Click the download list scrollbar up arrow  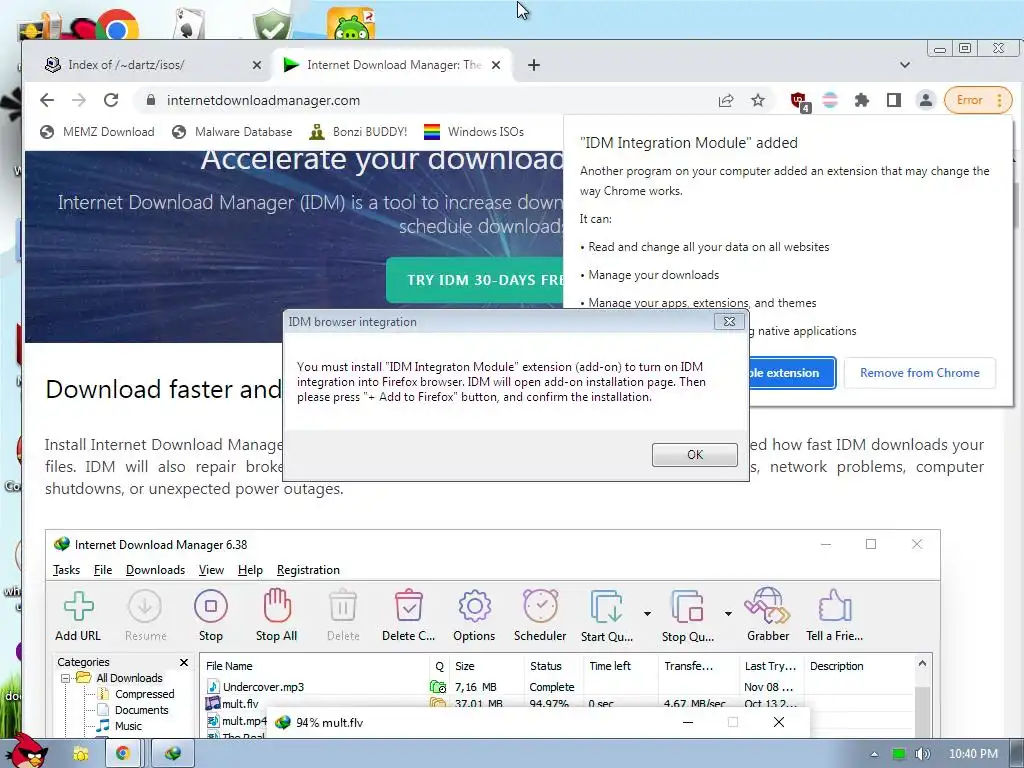(x=922, y=664)
